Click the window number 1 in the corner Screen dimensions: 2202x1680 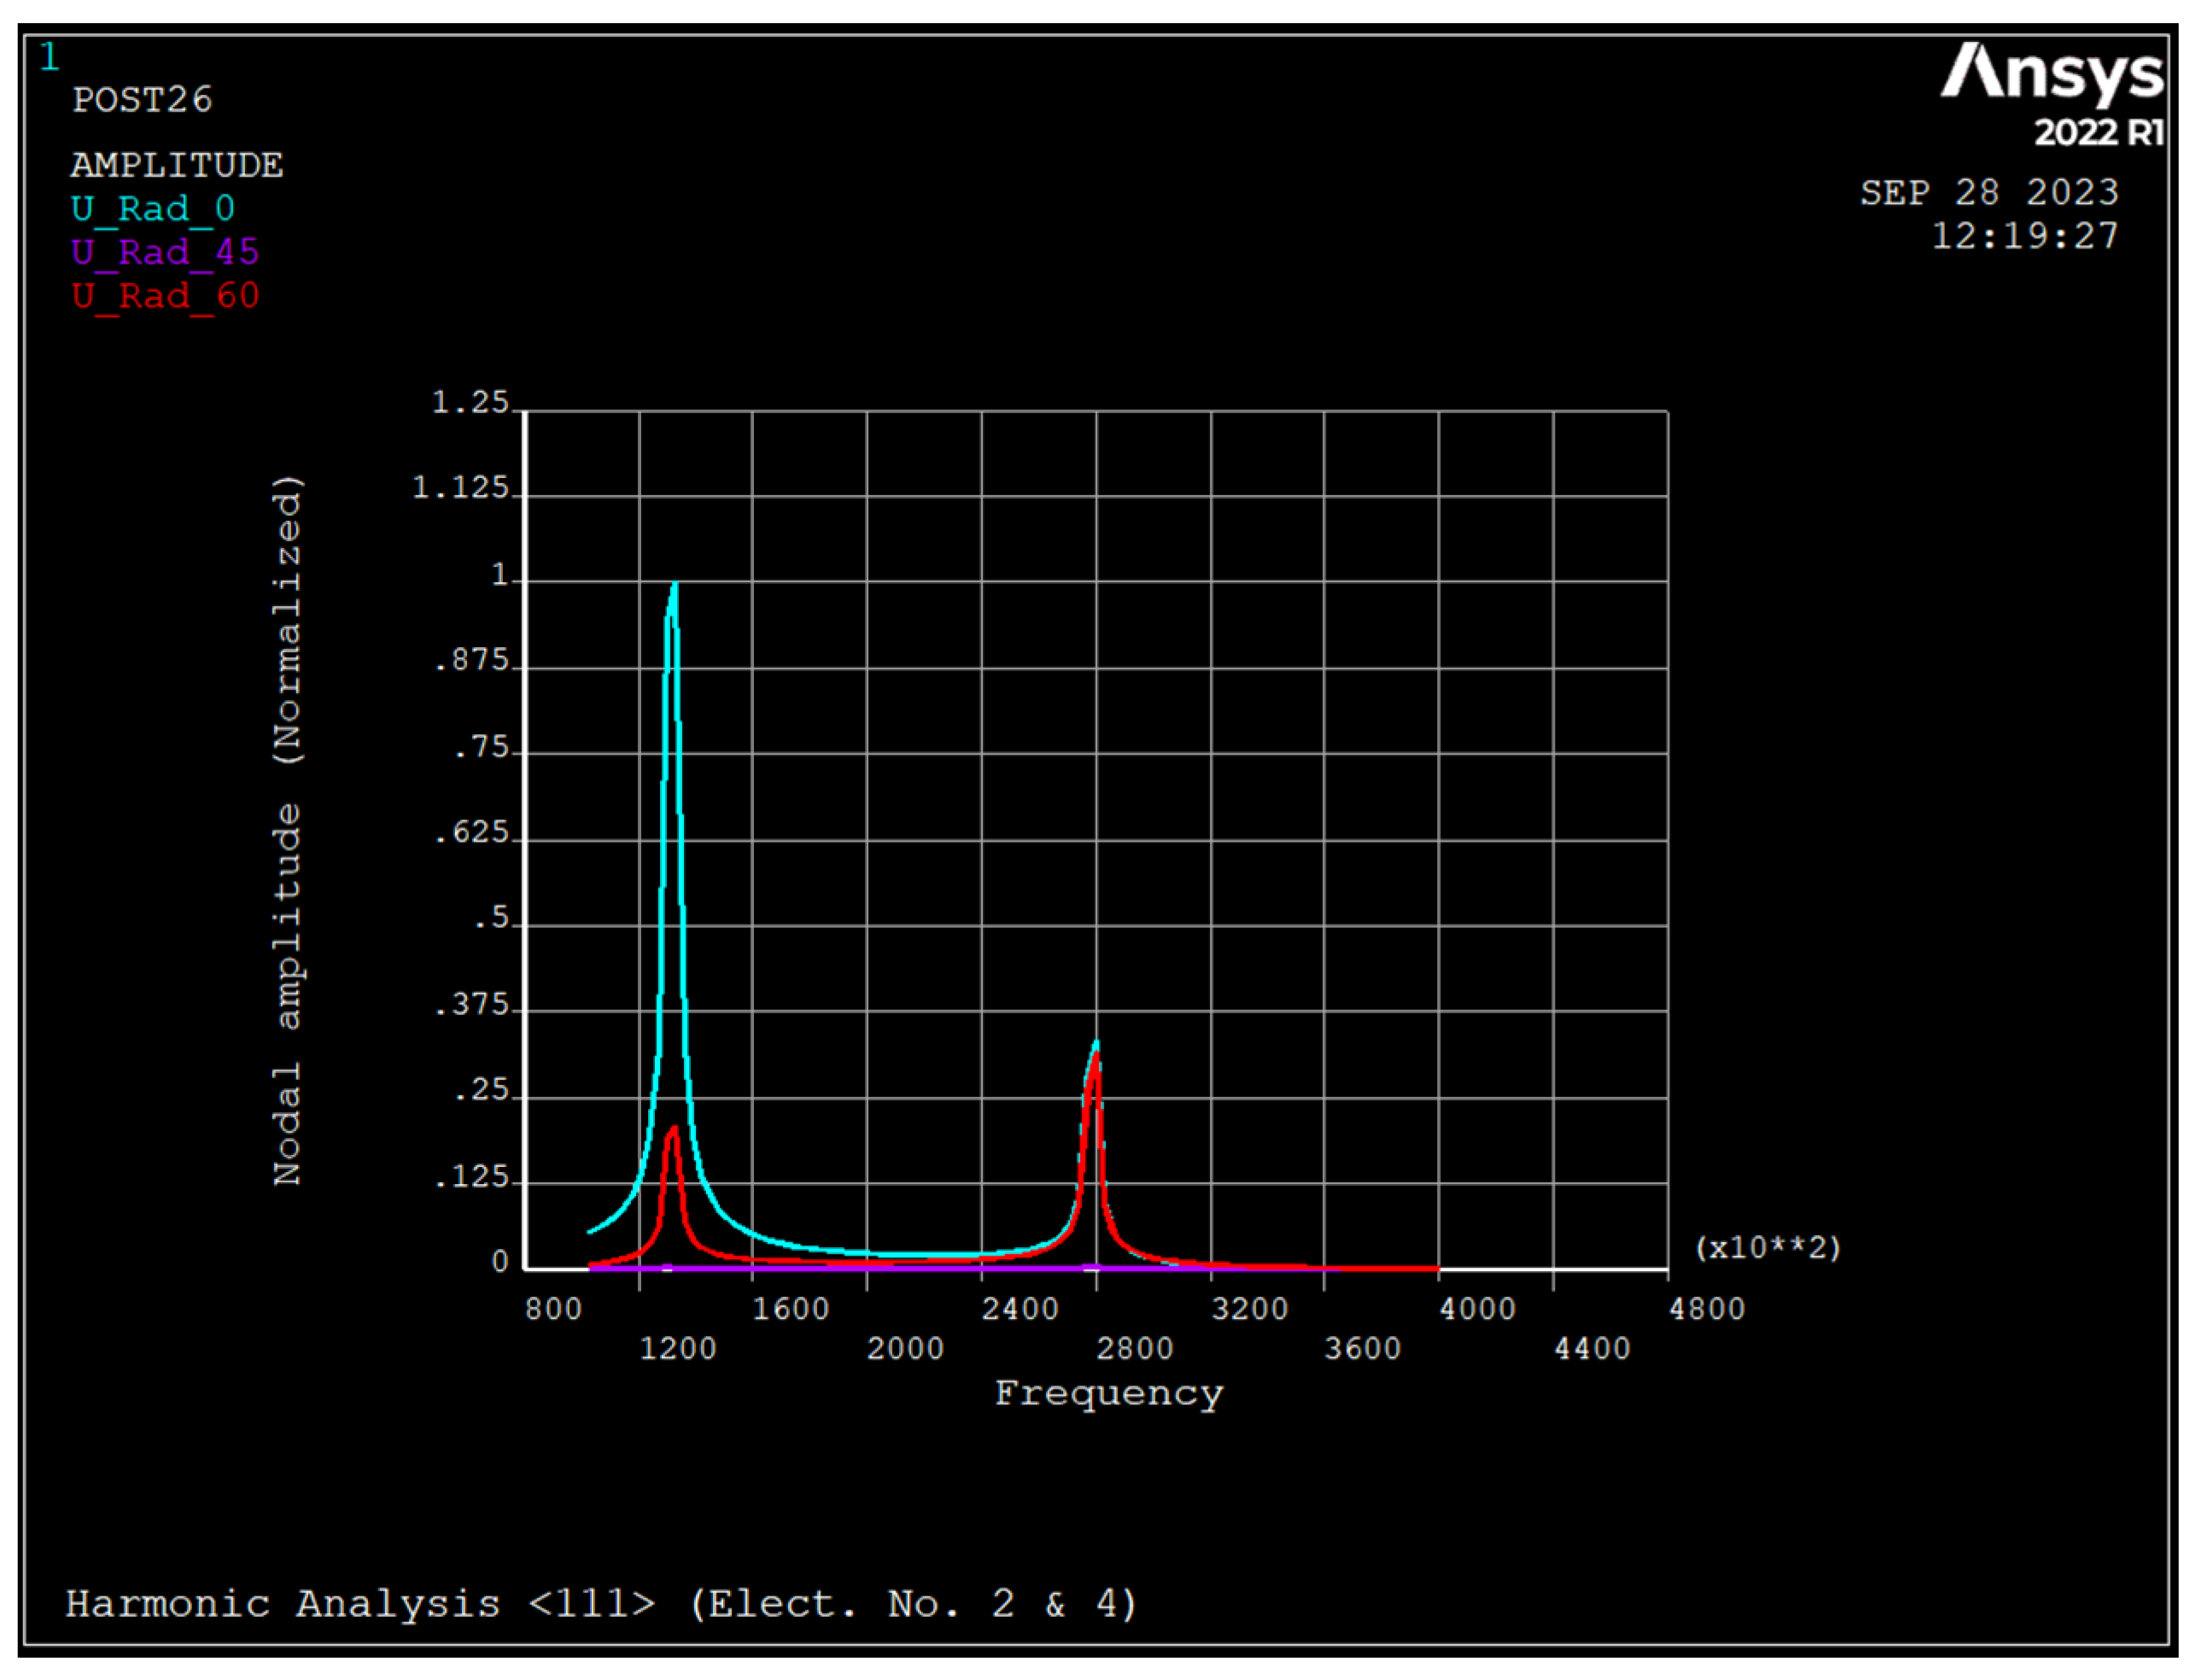pos(49,58)
